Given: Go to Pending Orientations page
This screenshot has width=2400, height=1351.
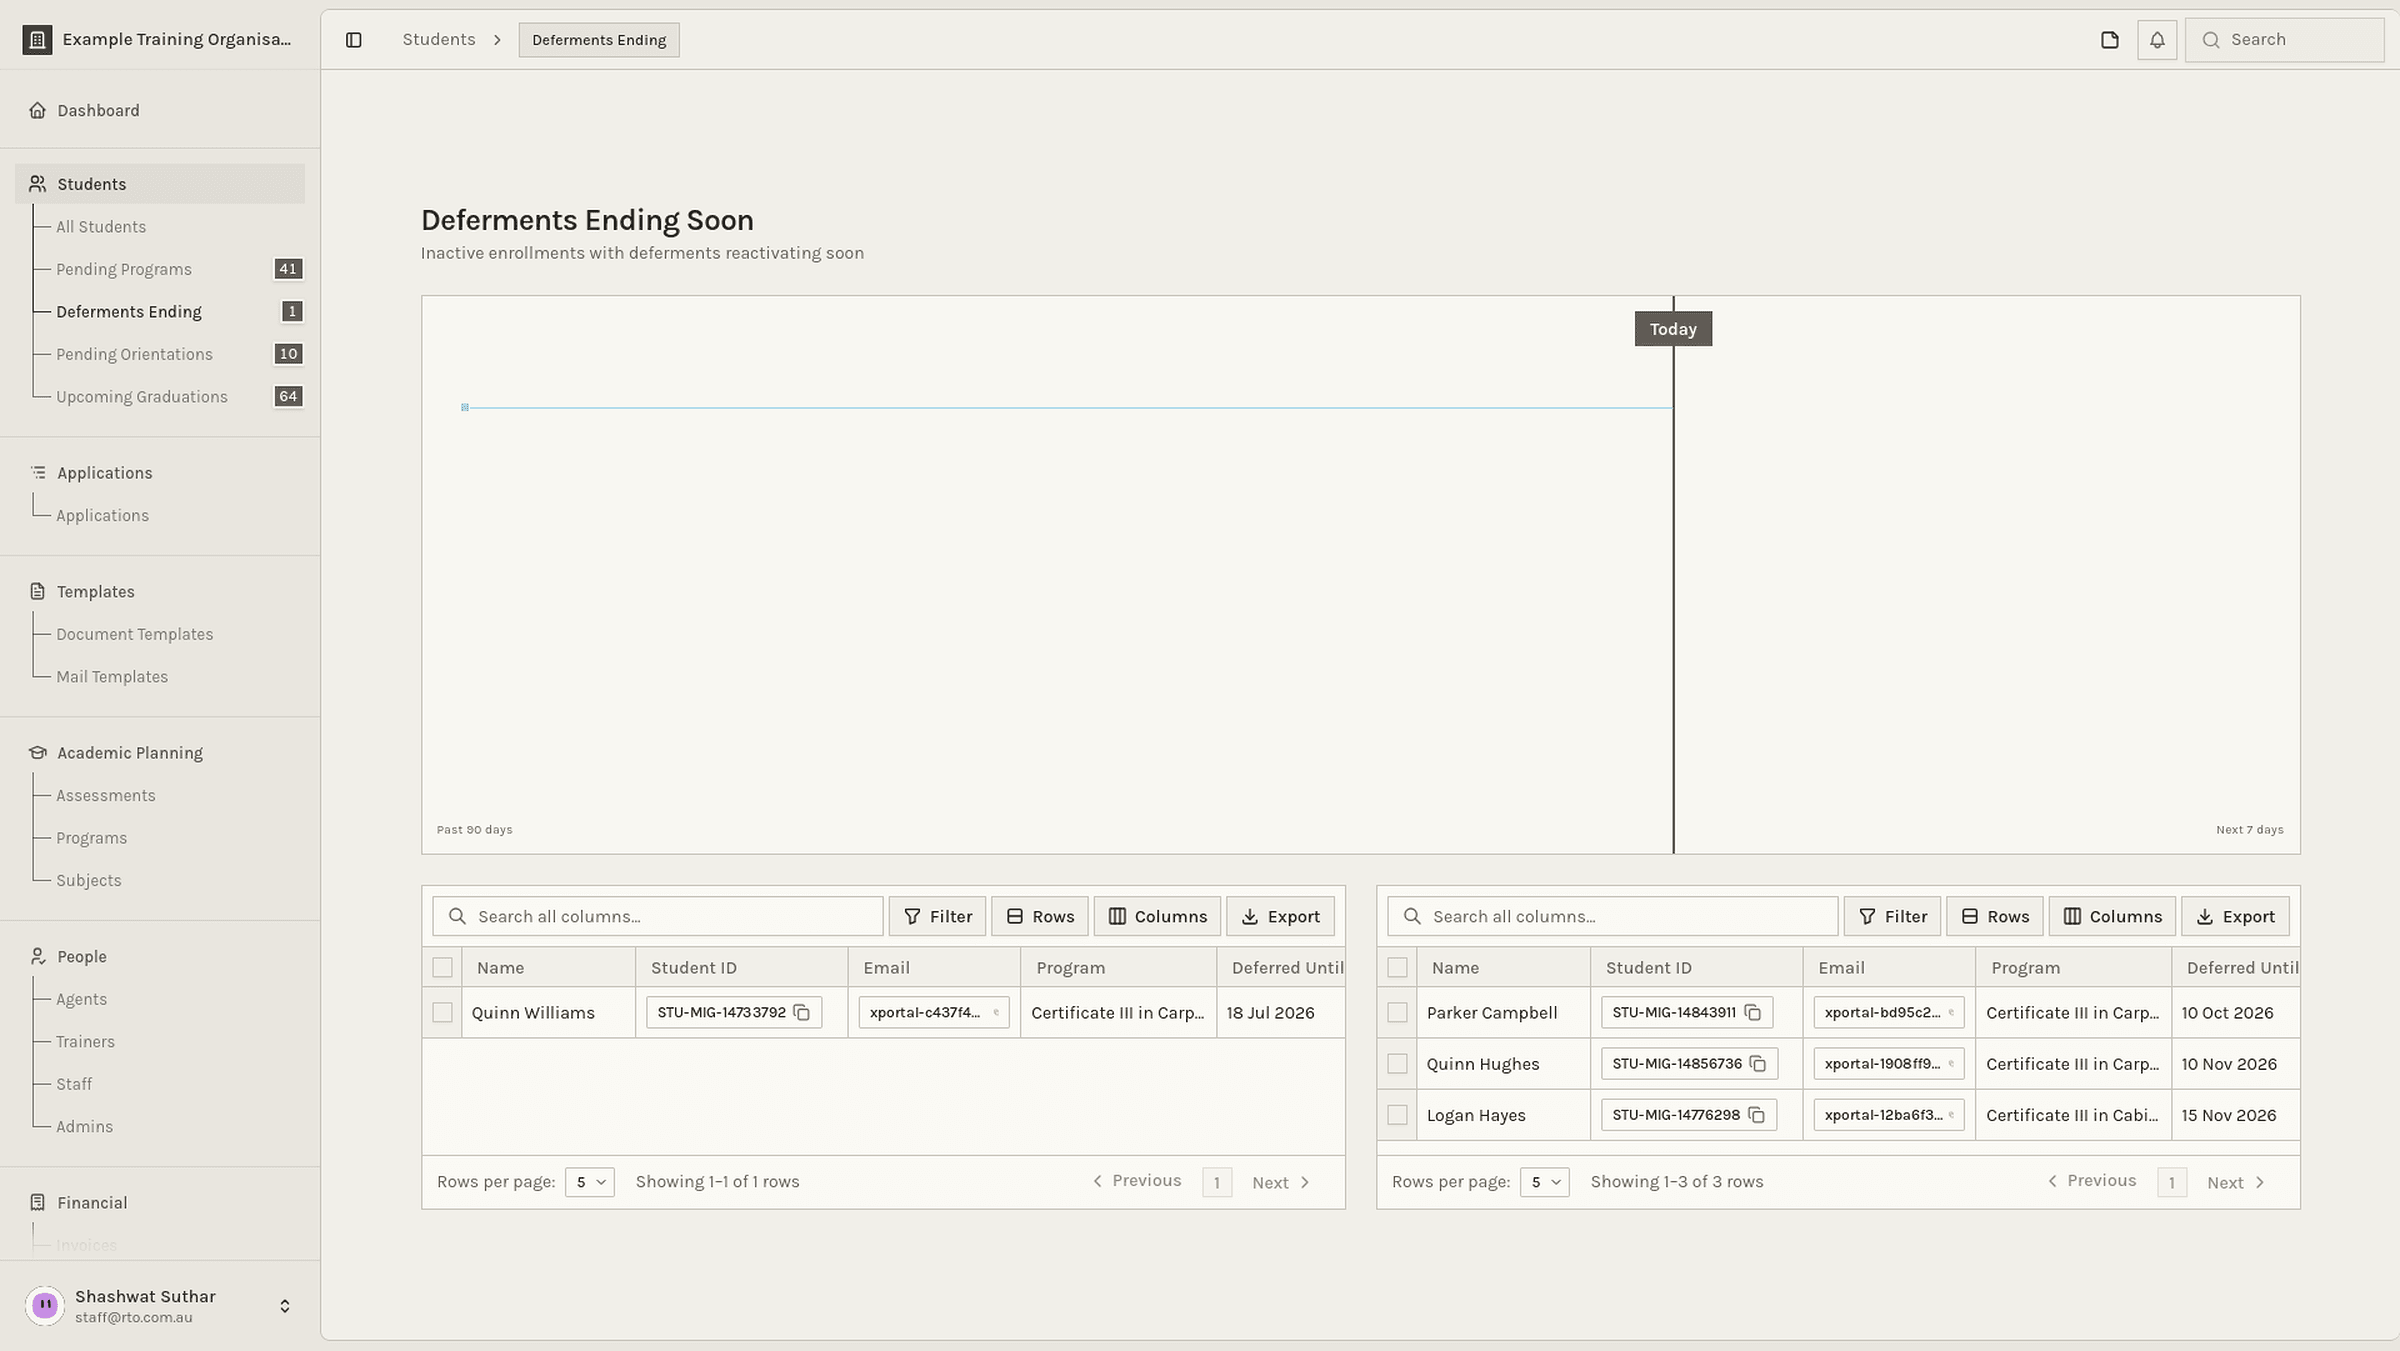Looking at the screenshot, I should click(x=135, y=355).
